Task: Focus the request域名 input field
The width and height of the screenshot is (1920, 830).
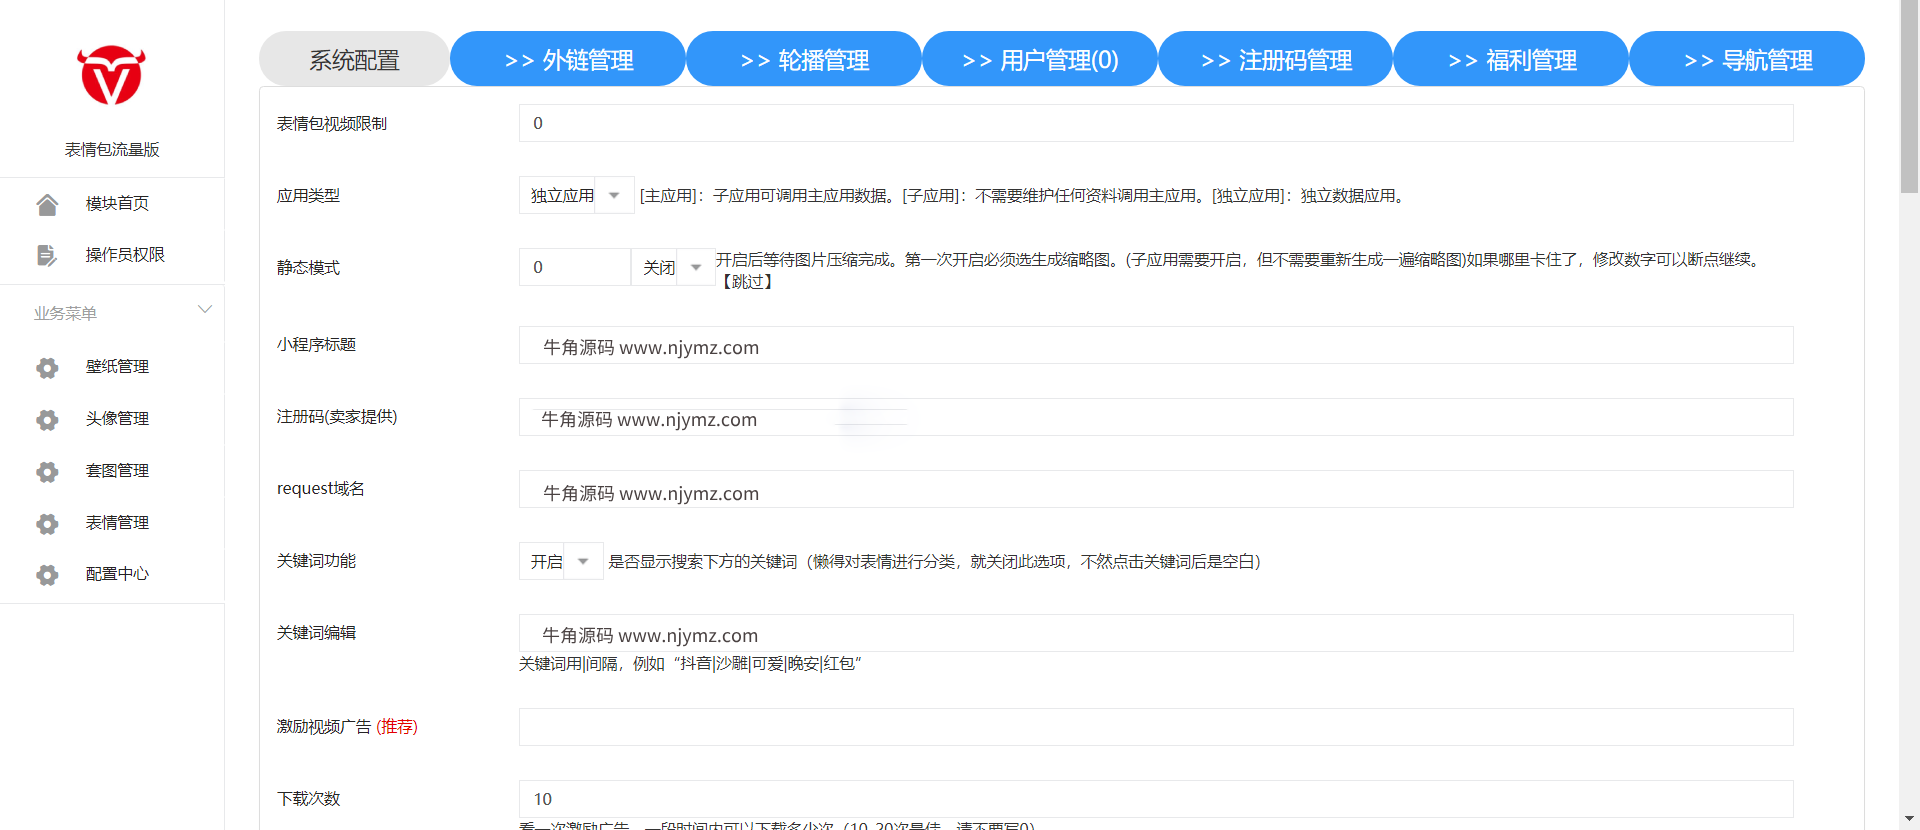Action: [1156, 489]
